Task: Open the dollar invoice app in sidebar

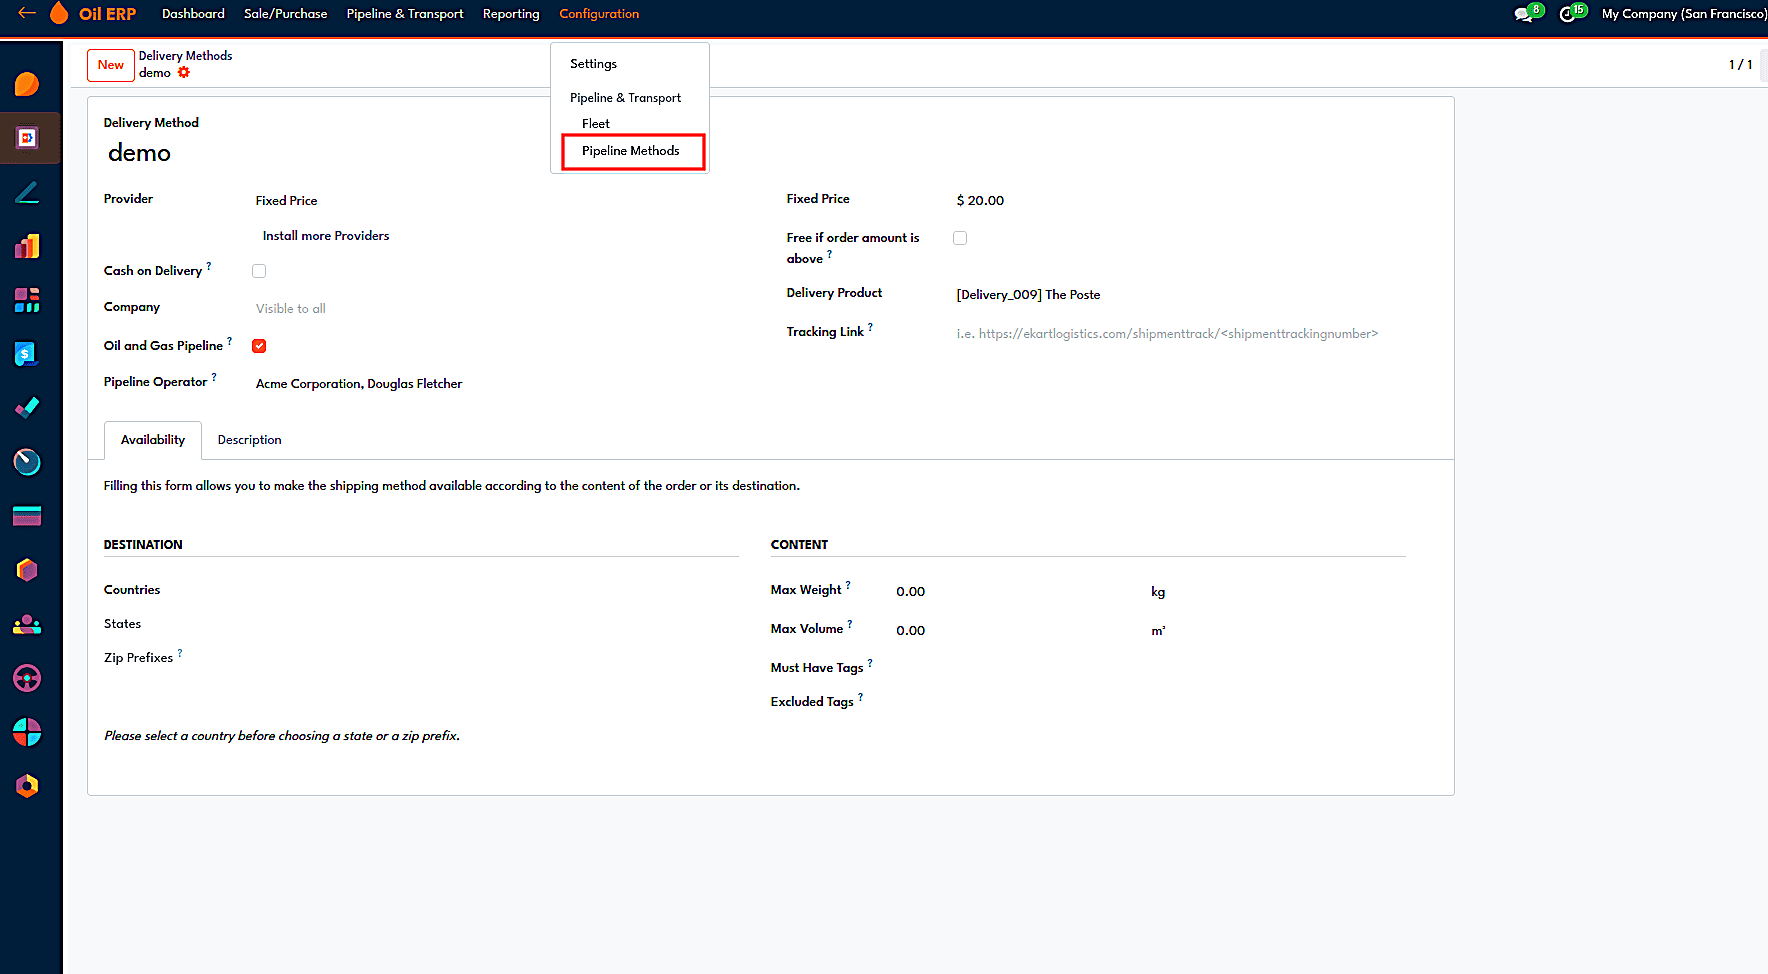Action: point(27,354)
